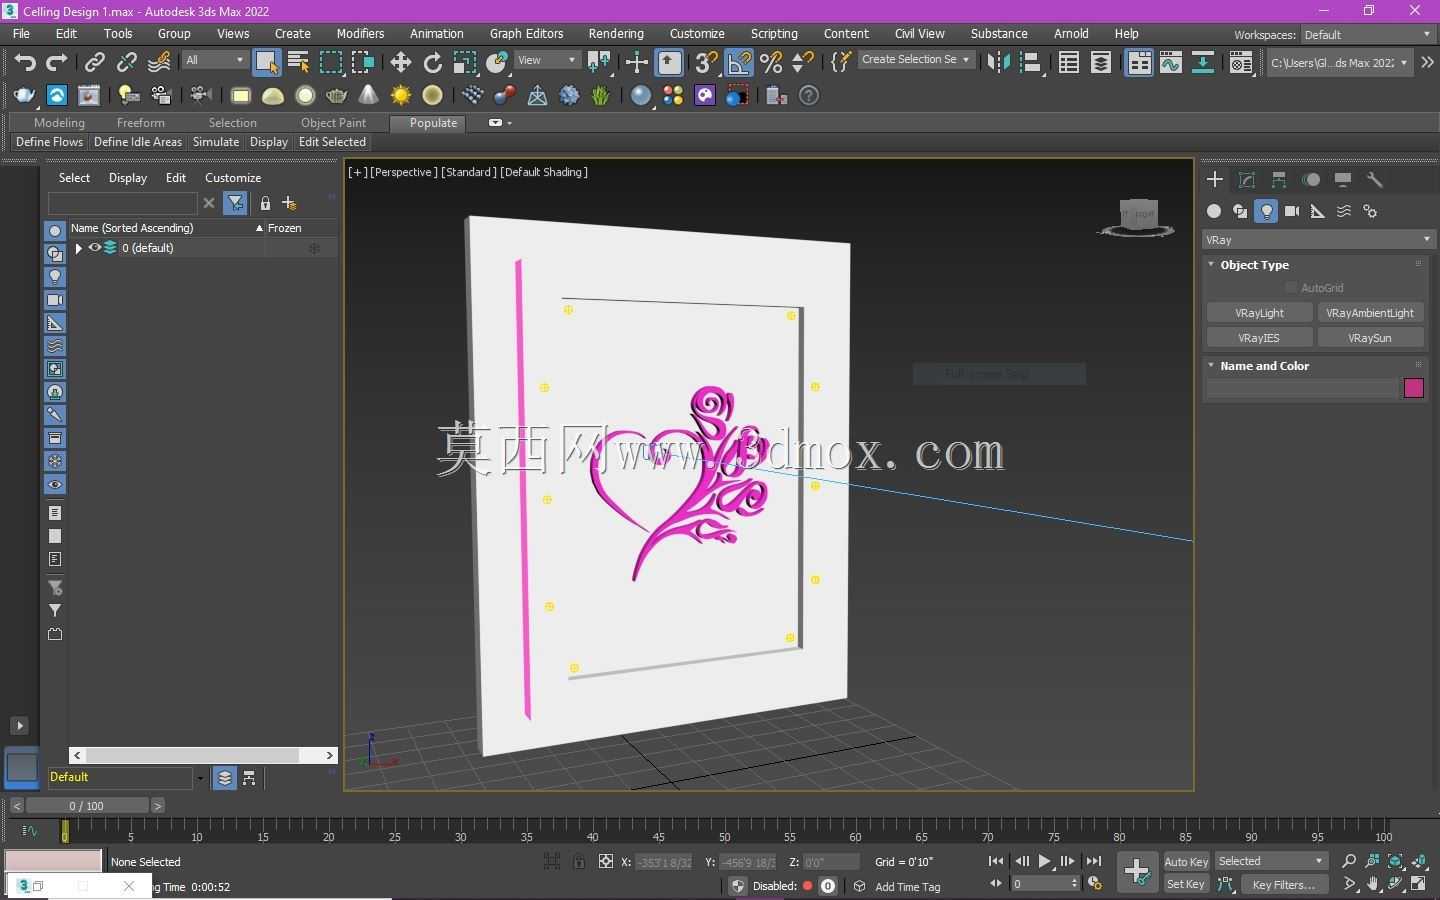Select the Helpers category icon
Image resolution: width=1440 pixels, height=900 pixels.
(1318, 211)
